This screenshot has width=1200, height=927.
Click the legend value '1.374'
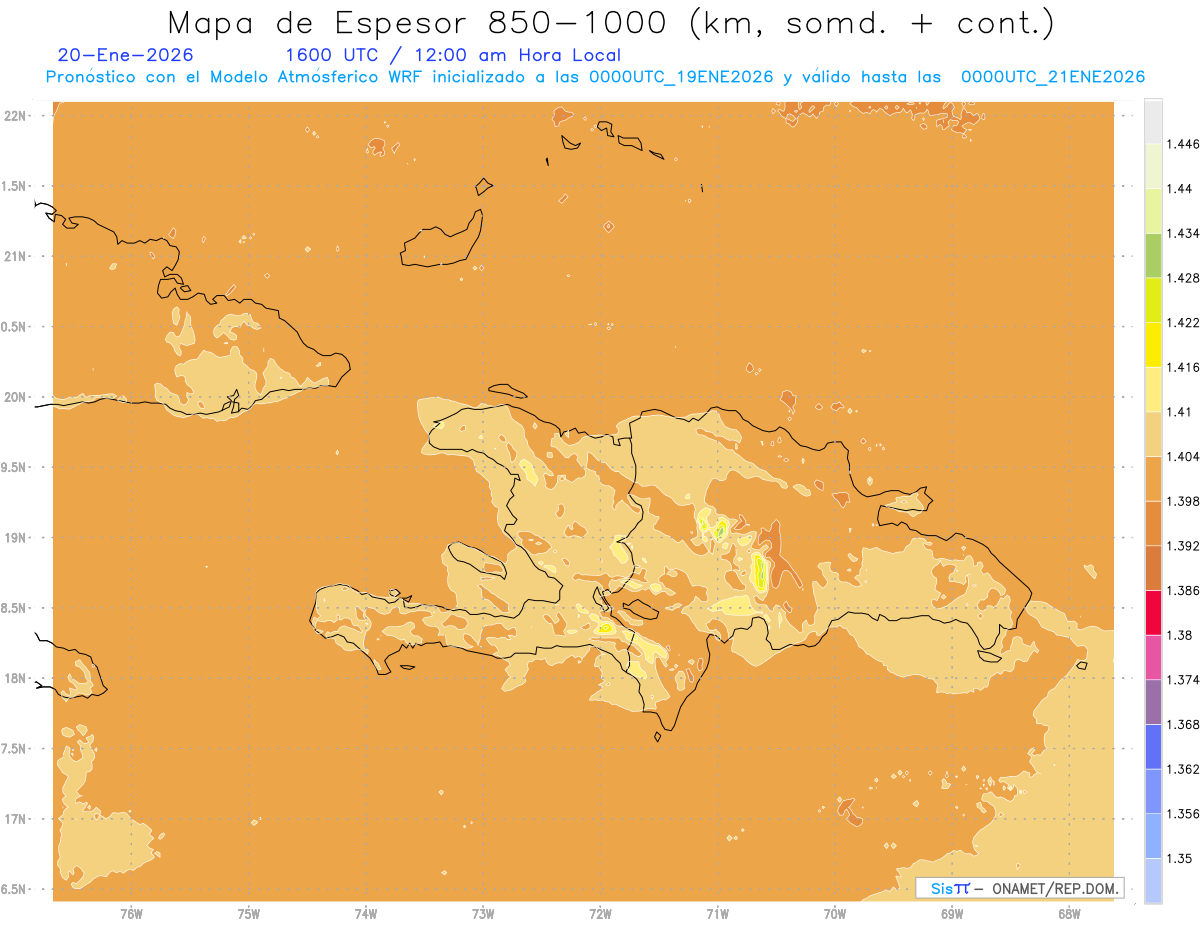click(x=1183, y=680)
